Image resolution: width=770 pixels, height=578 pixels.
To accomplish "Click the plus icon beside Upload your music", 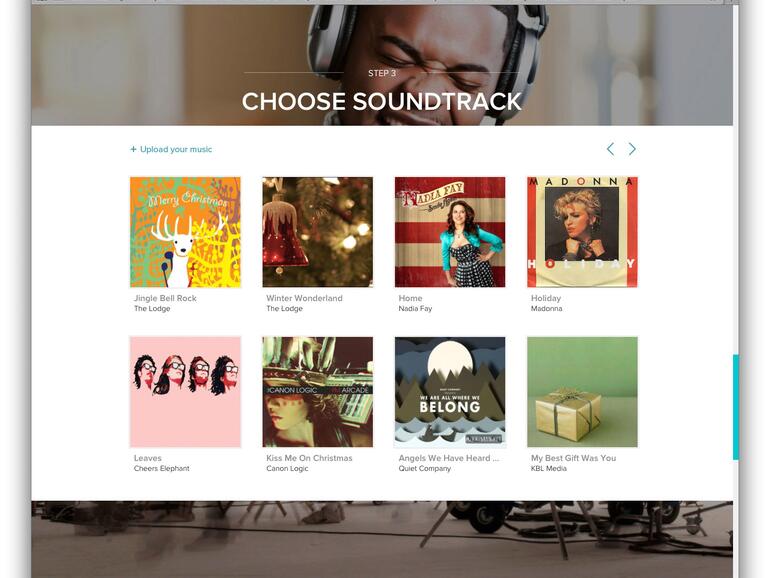I will pos(133,149).
